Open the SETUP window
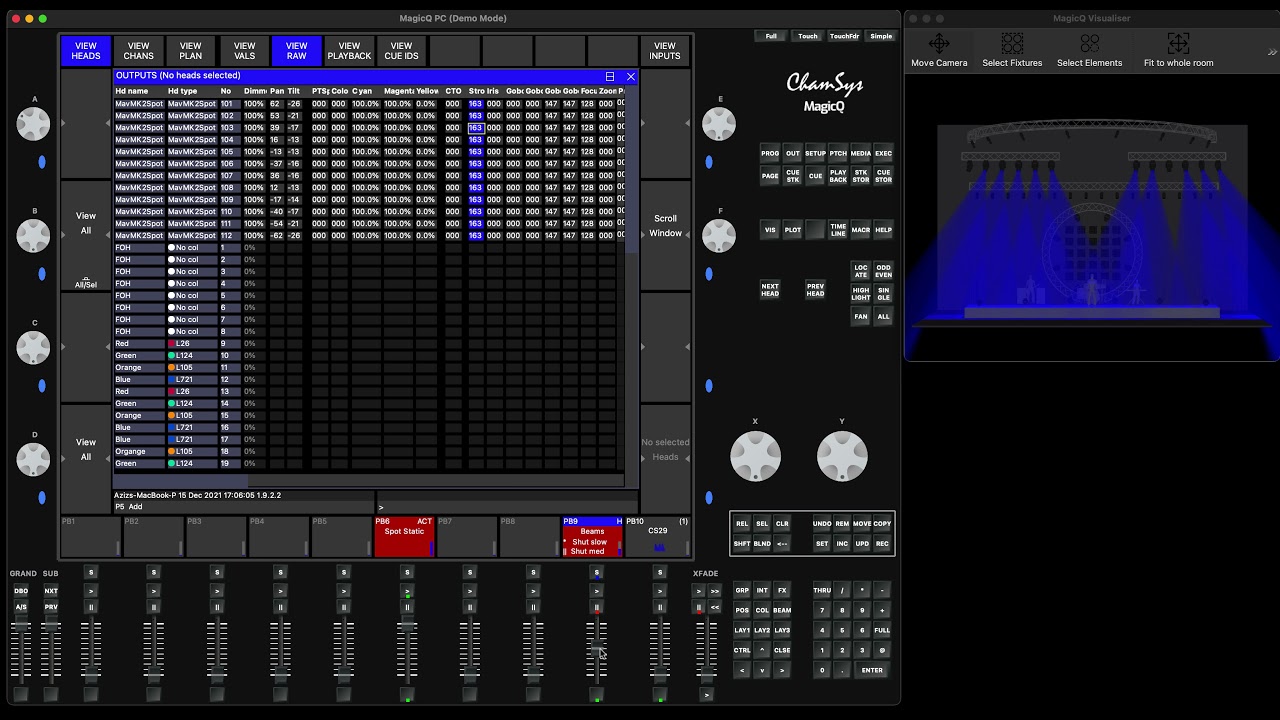 [815, 154]
